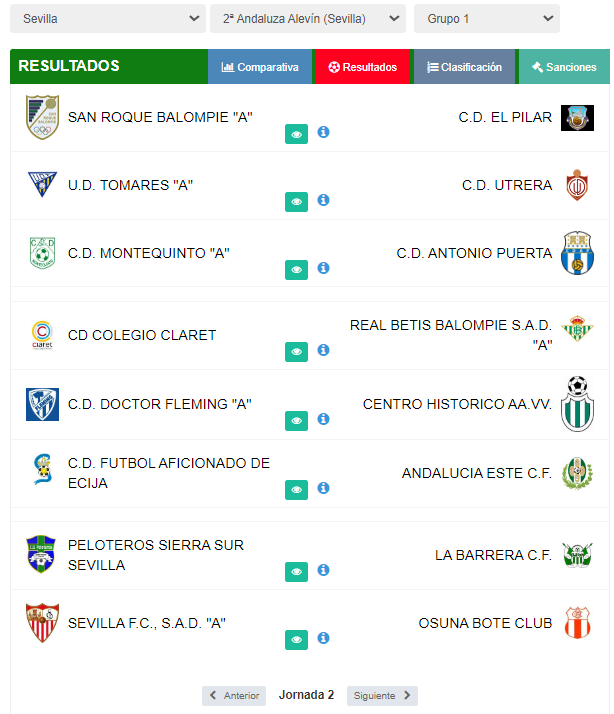The image size is (614, 714).
Task: Click the Sevilla F.C. team crest
Action: [x=42, y=622]
